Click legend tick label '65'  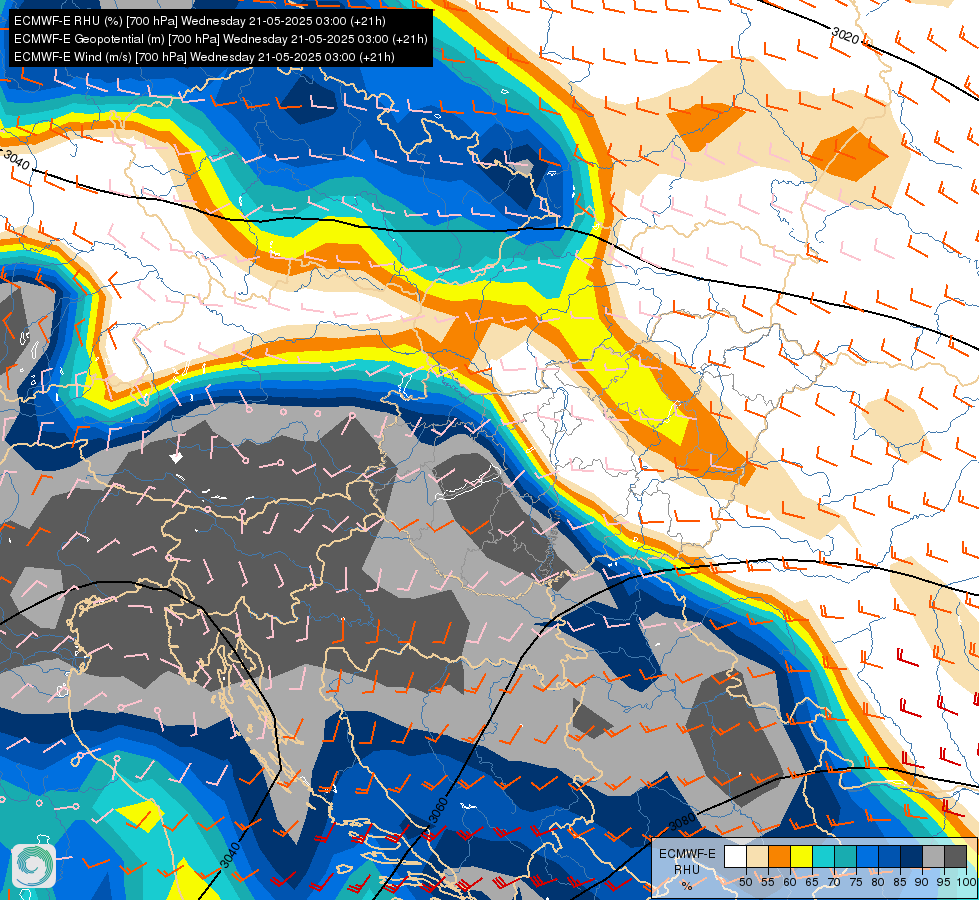[x=812, y=882]
